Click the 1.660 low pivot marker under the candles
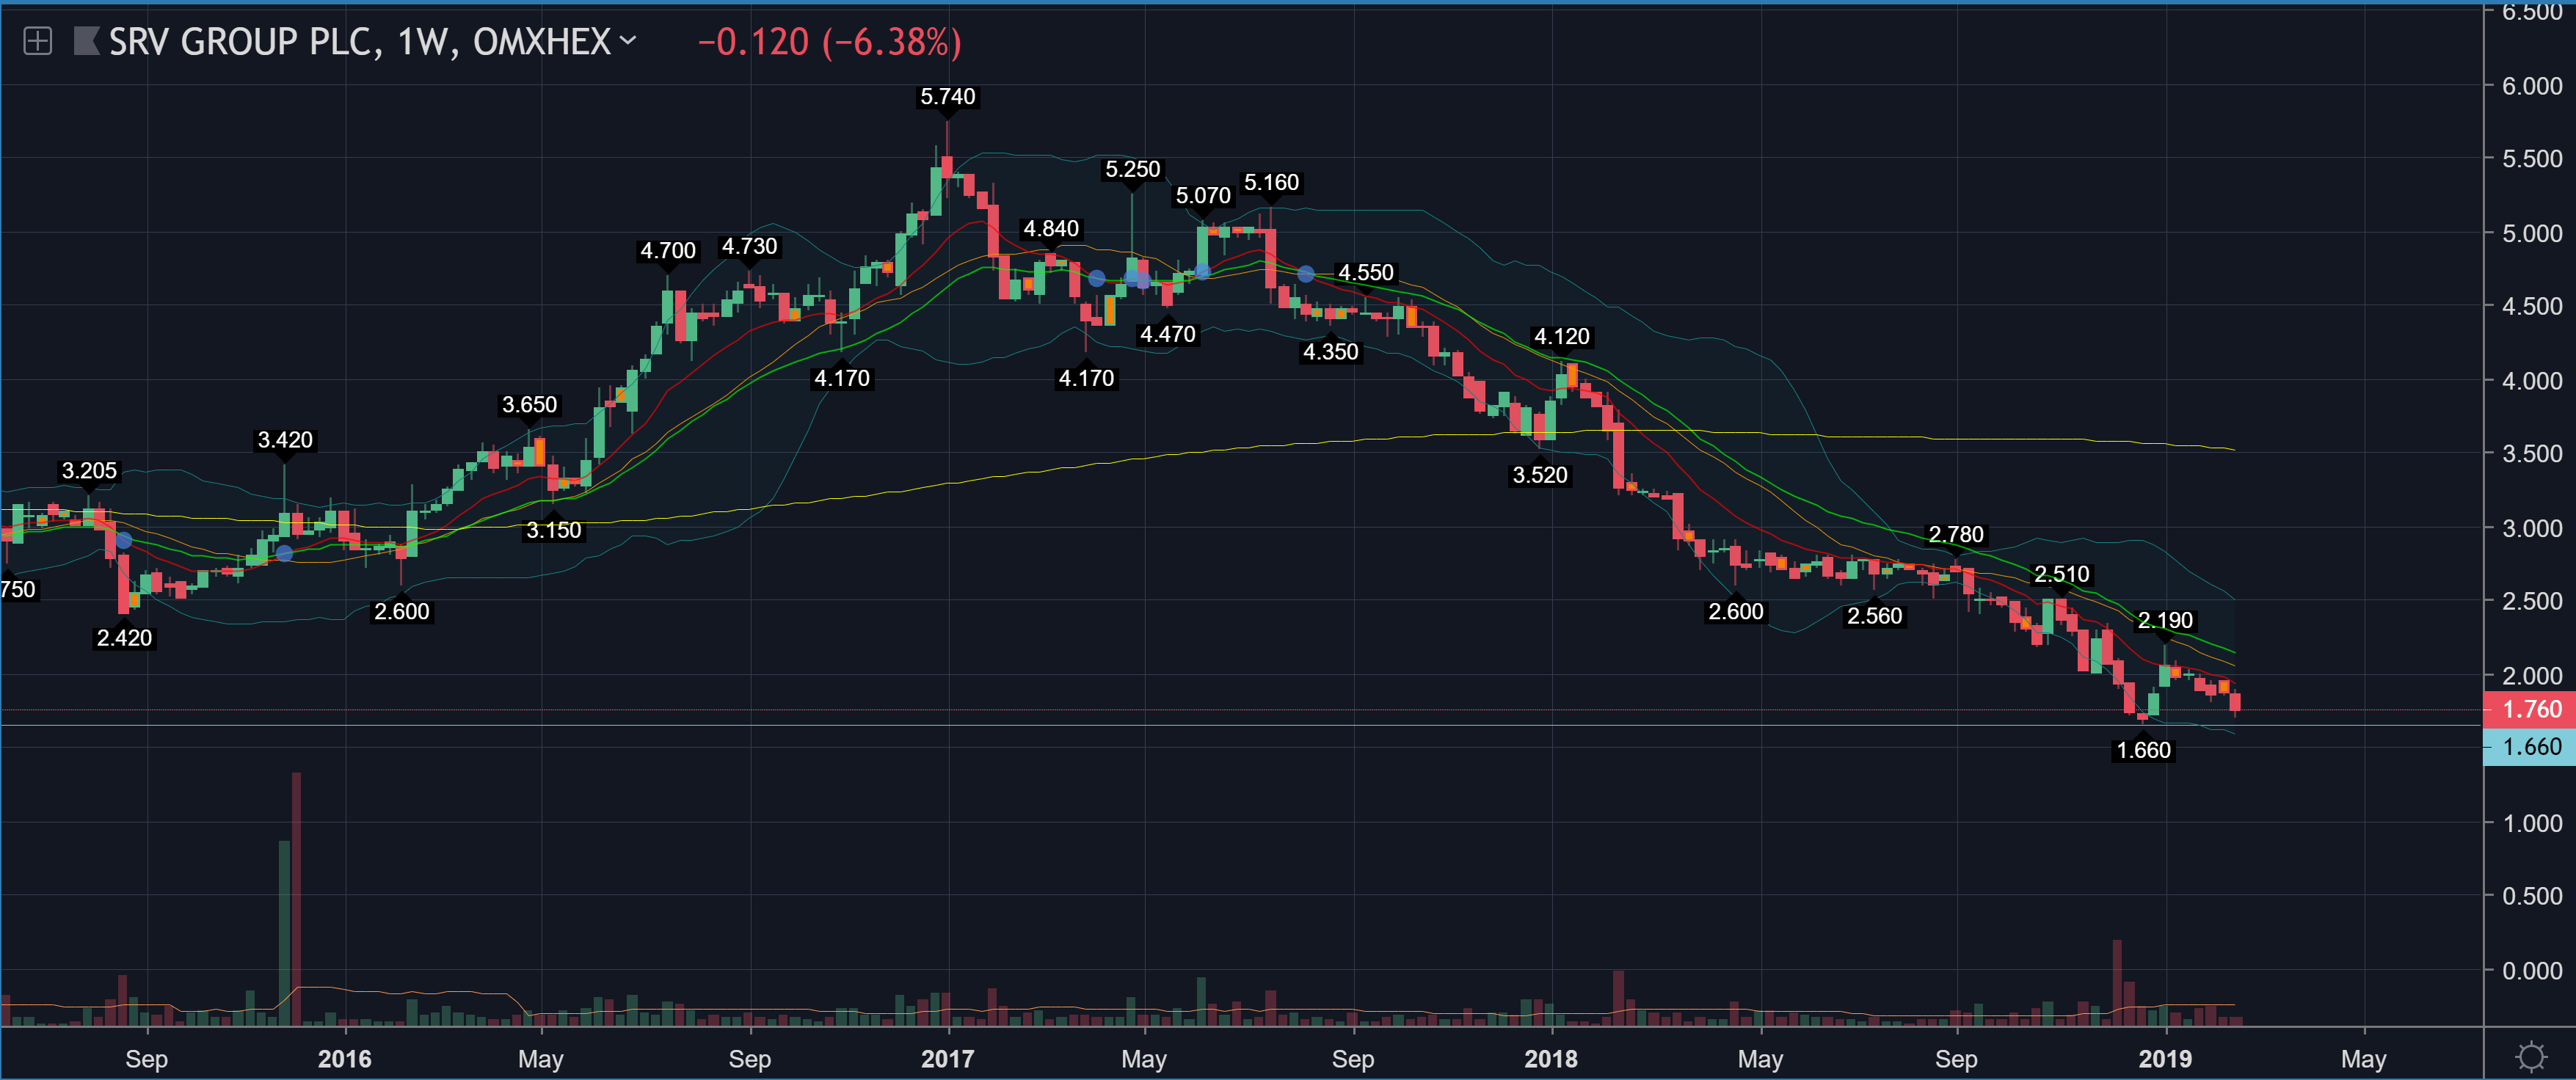 click(2142, 750)
